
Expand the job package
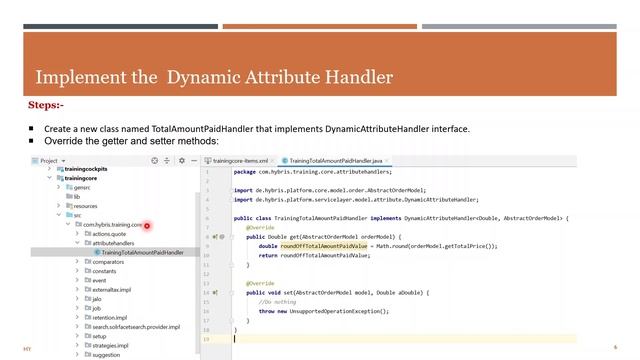pyautogui.click(x=77, y=308)
